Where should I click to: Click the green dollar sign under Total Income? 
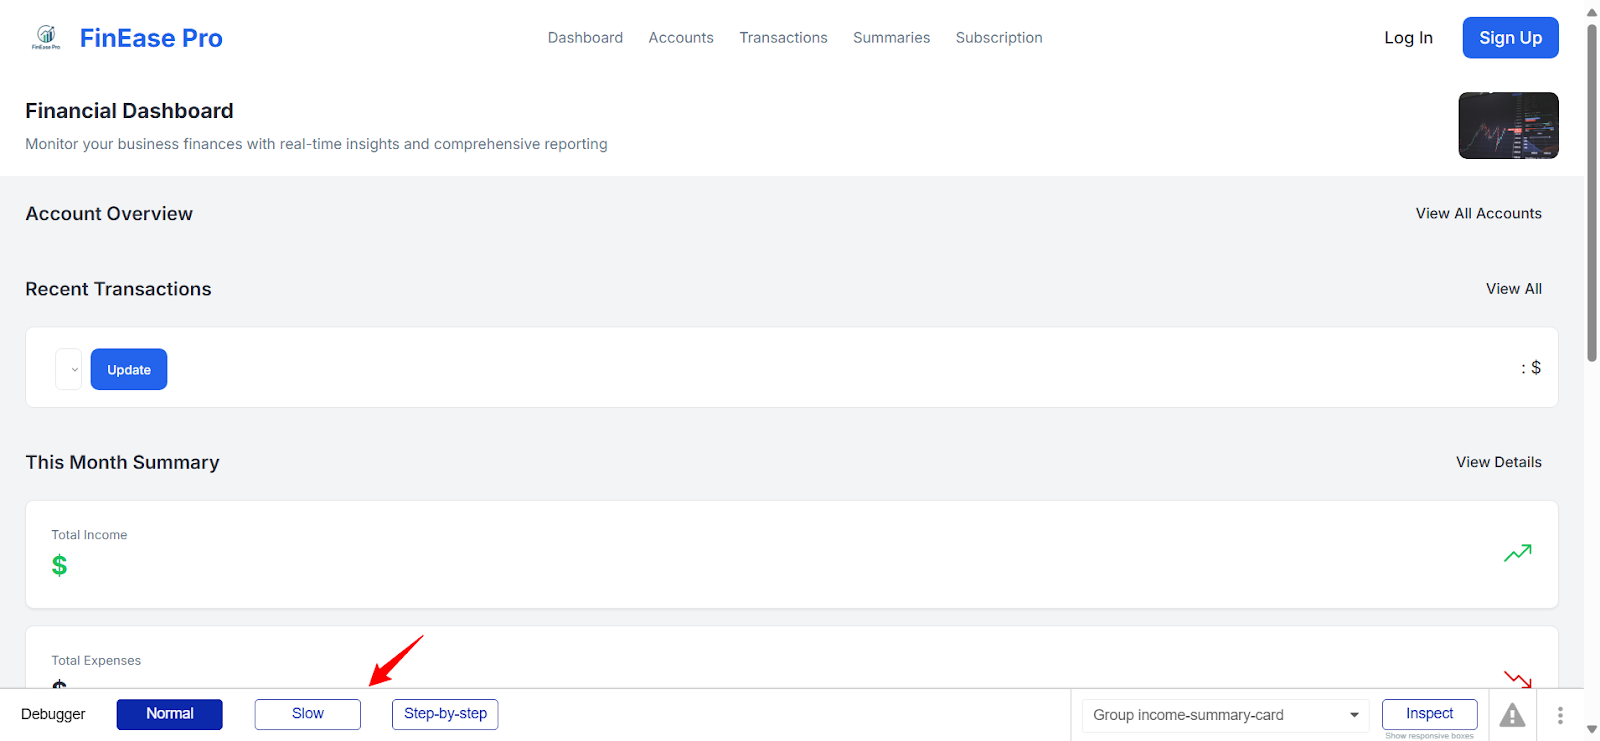(x=60, y=566)
